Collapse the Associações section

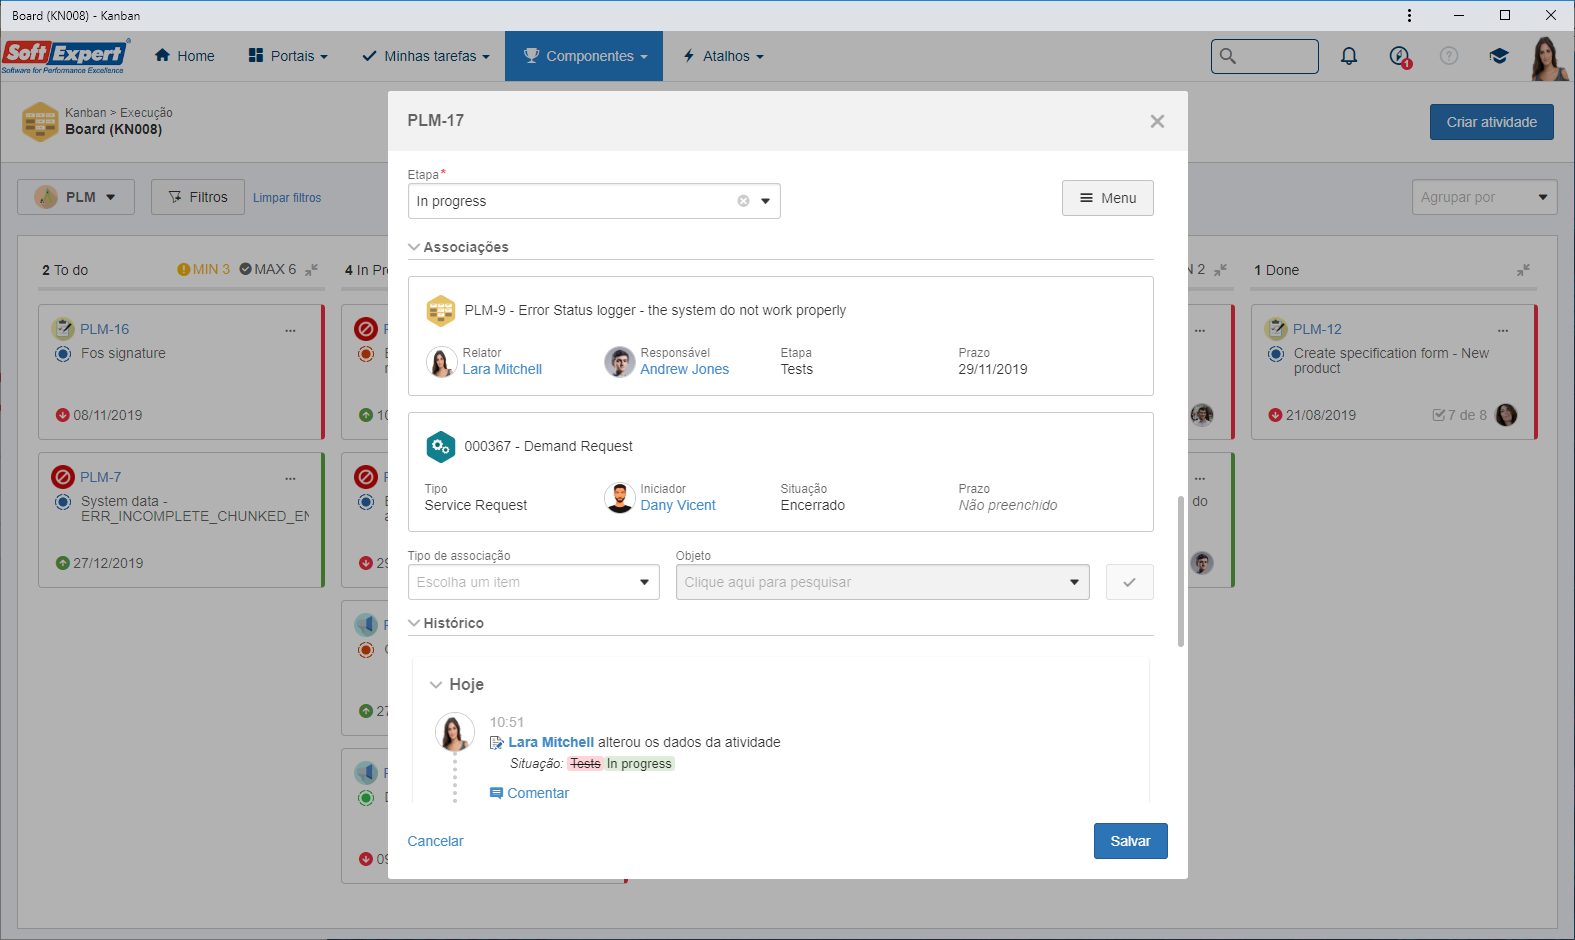414,247
